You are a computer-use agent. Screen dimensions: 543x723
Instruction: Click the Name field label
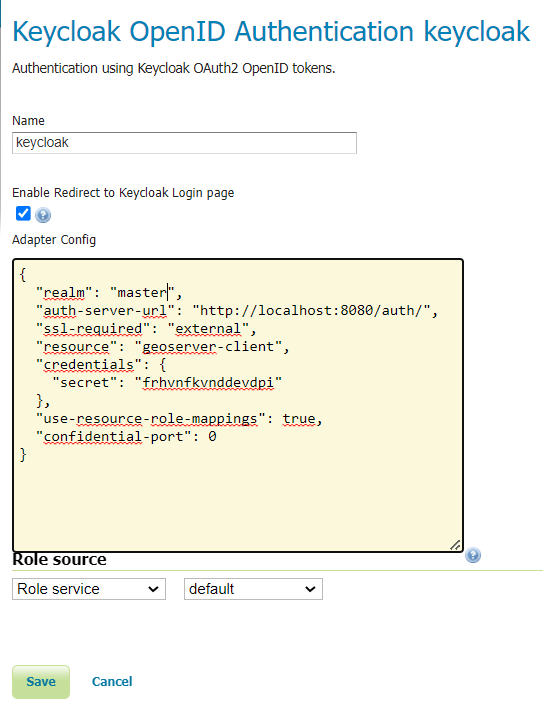coord(29,121)
